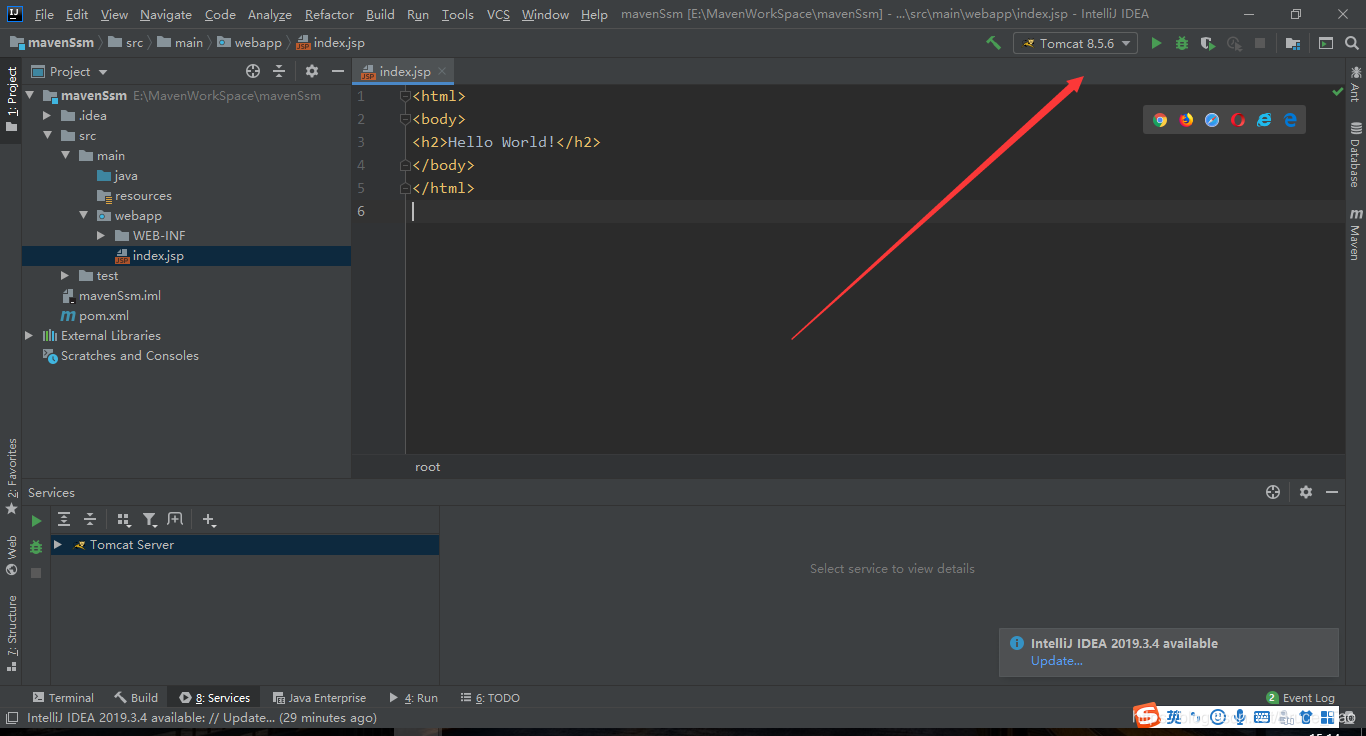
Task: Click Locate/Scroll from Source icon in Project panel
Action: tap(253, 71)
